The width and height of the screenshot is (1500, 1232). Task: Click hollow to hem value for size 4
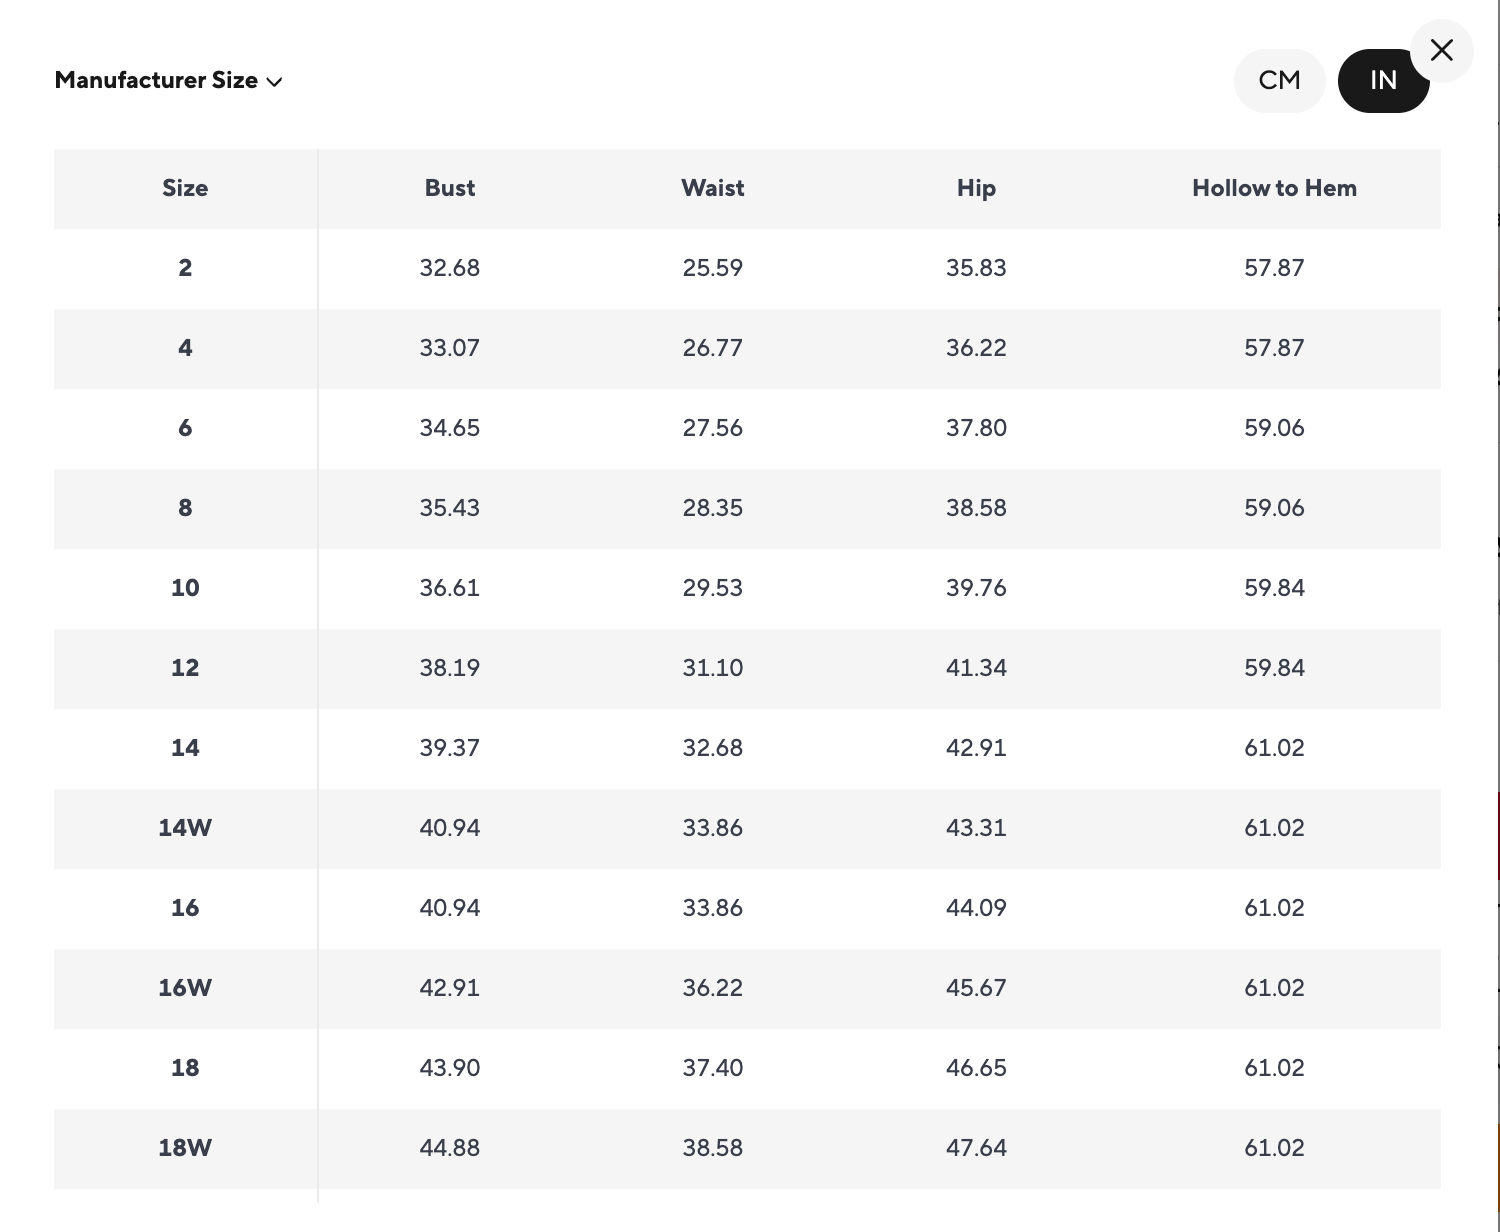coord(1274,348)
